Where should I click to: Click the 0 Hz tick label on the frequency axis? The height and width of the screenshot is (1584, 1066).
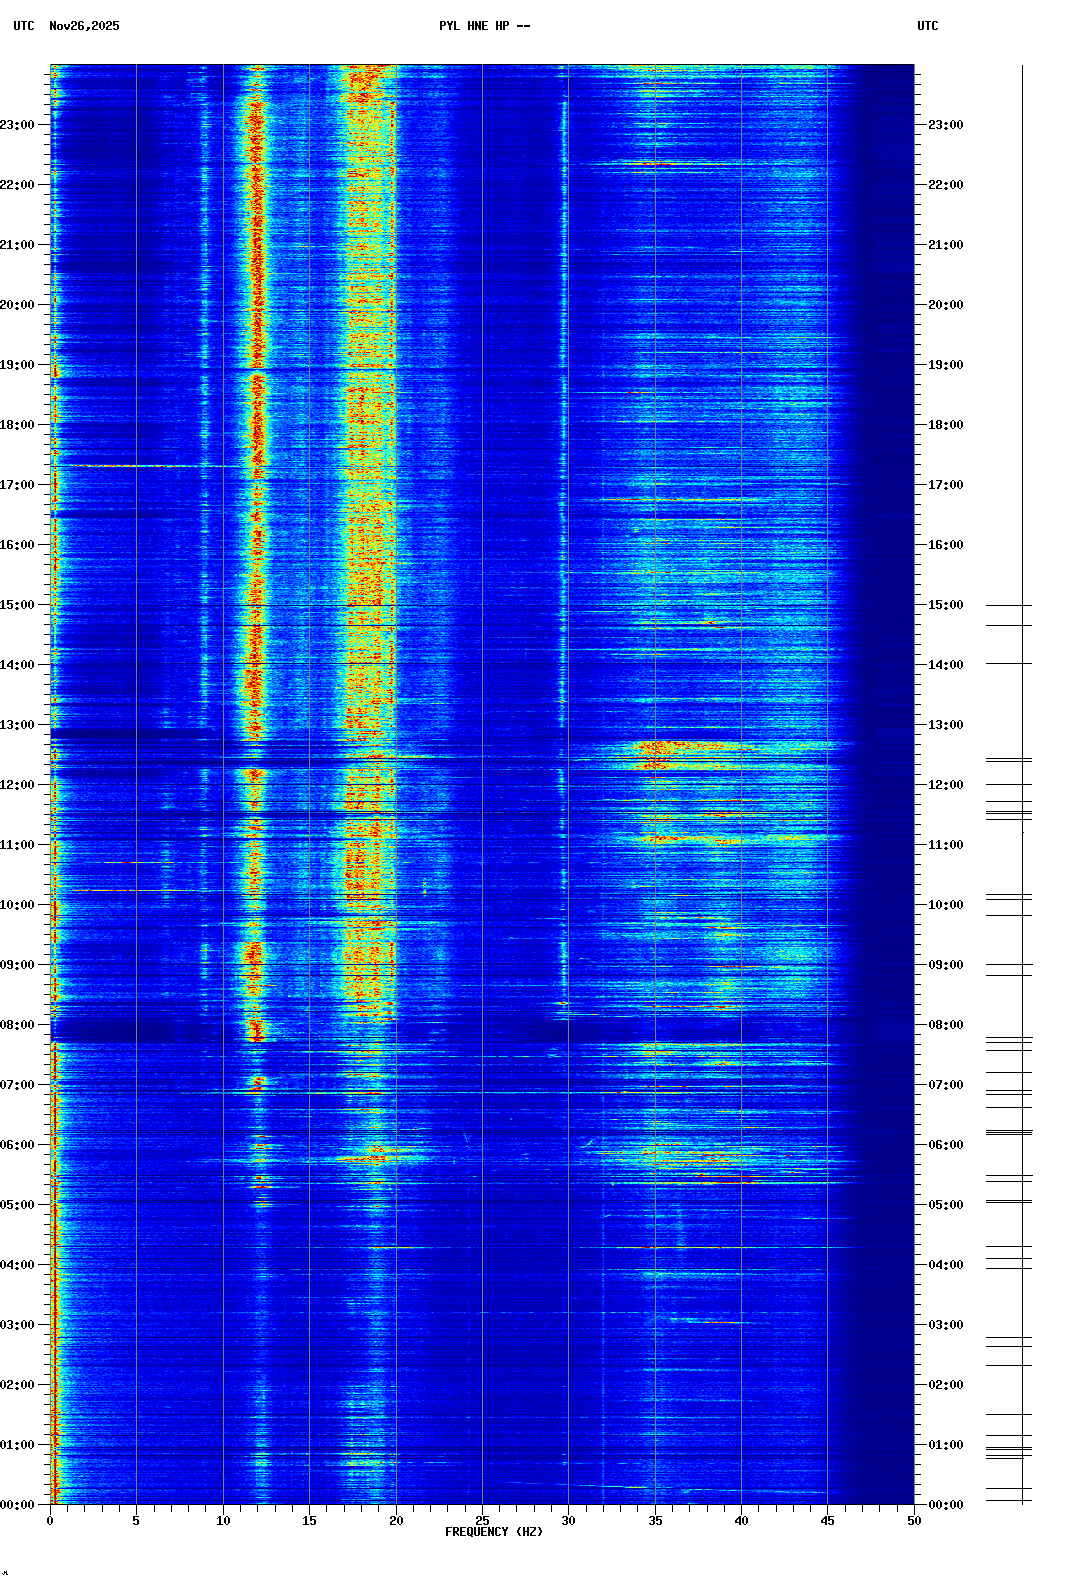pos(50,1521)
